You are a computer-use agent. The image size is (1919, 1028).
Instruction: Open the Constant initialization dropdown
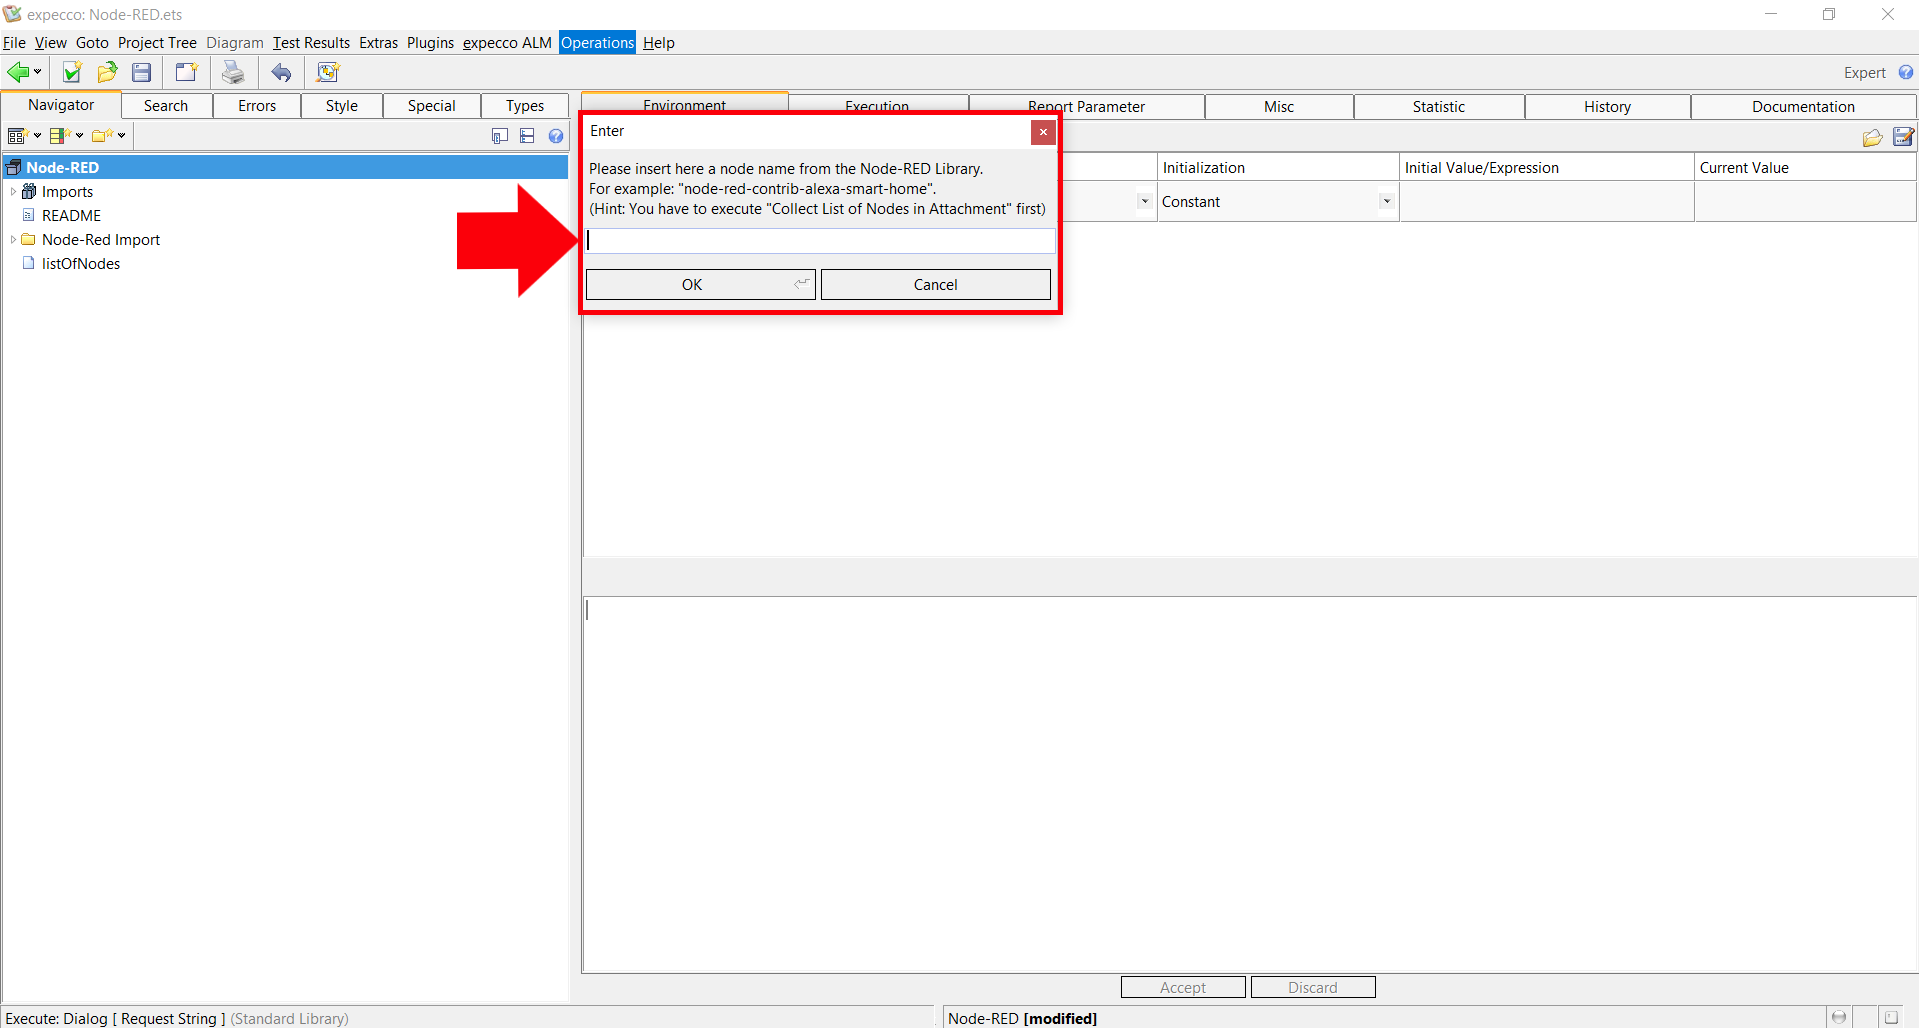coord(1386,202)
